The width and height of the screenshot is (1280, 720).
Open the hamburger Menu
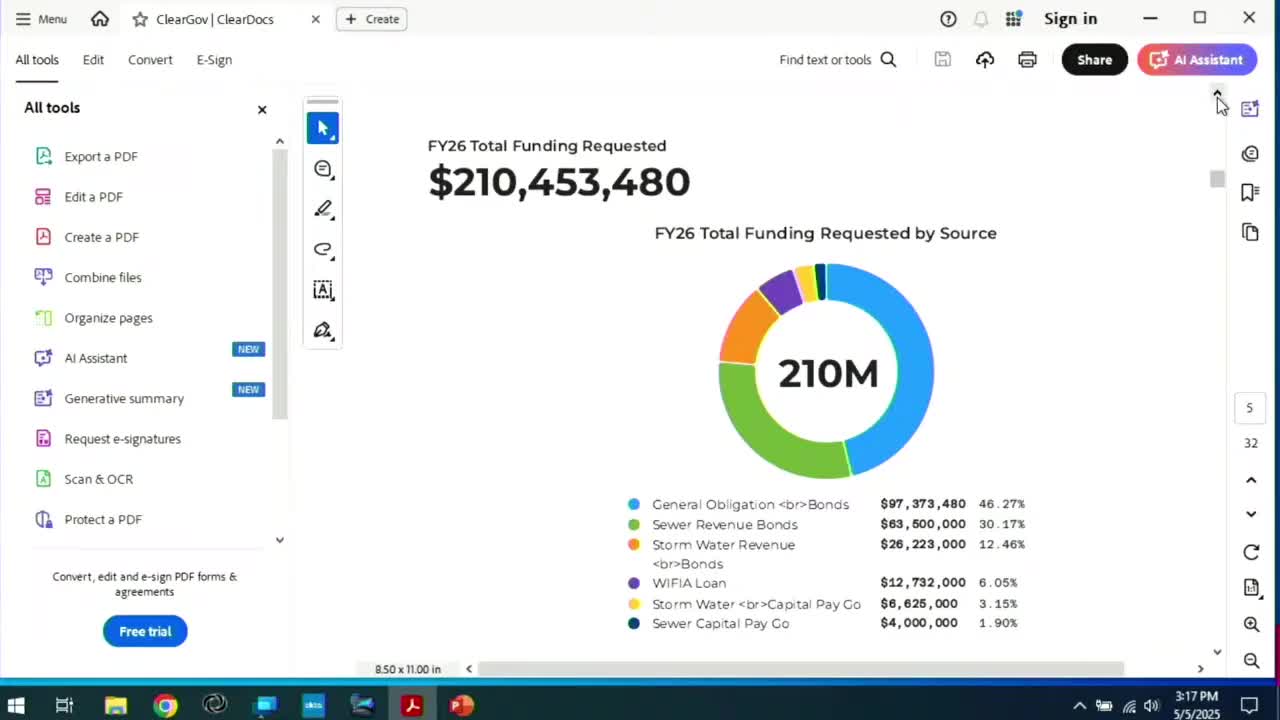pyautogui.click(x=40, y=19)
